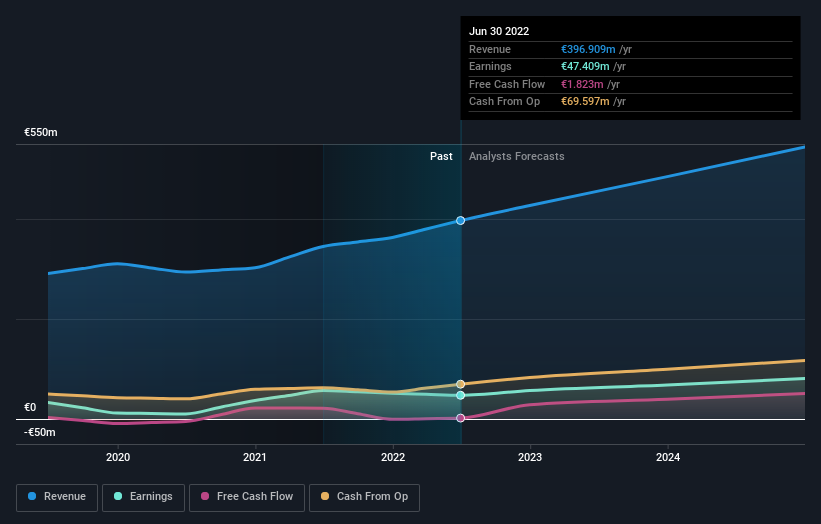Viewport: 821px width, 524px height.
Task: Click the 2024 x-axis label
Action: (x=668, y=457)
